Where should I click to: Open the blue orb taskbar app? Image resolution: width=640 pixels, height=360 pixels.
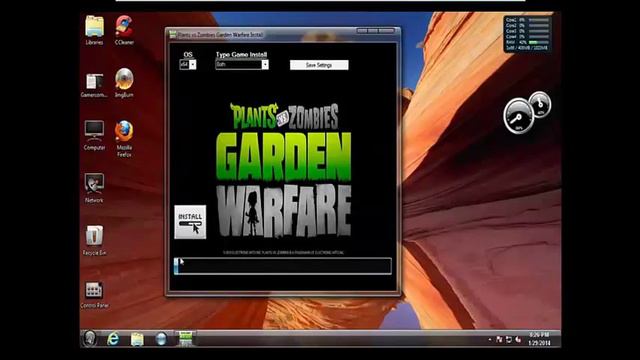161,339
